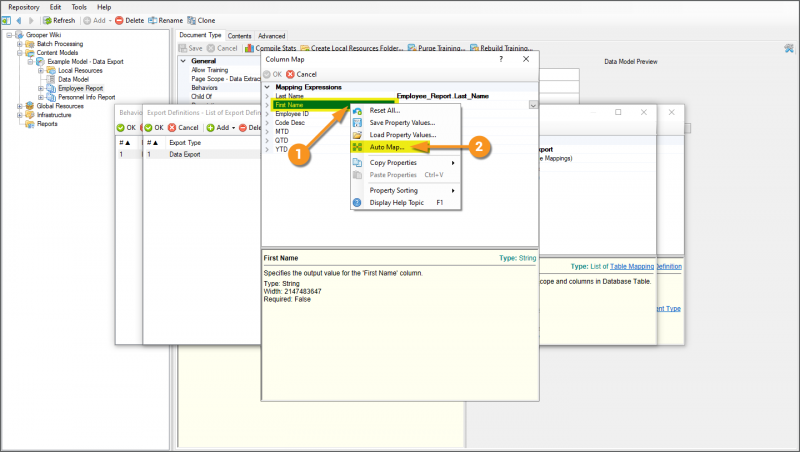Click the Batch Processing folder icon
The width and height of the screenshot is (800, 452).
pyautogui.click(x=30, y=44)
